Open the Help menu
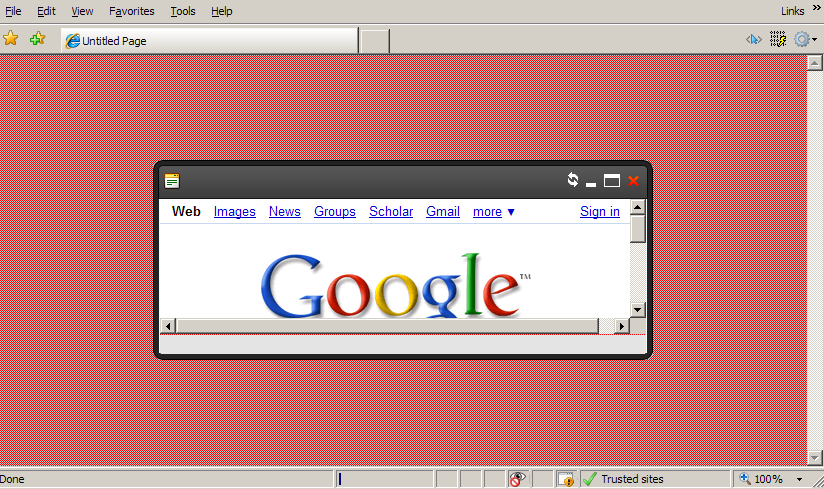824x489 pixels. point(222,11)
